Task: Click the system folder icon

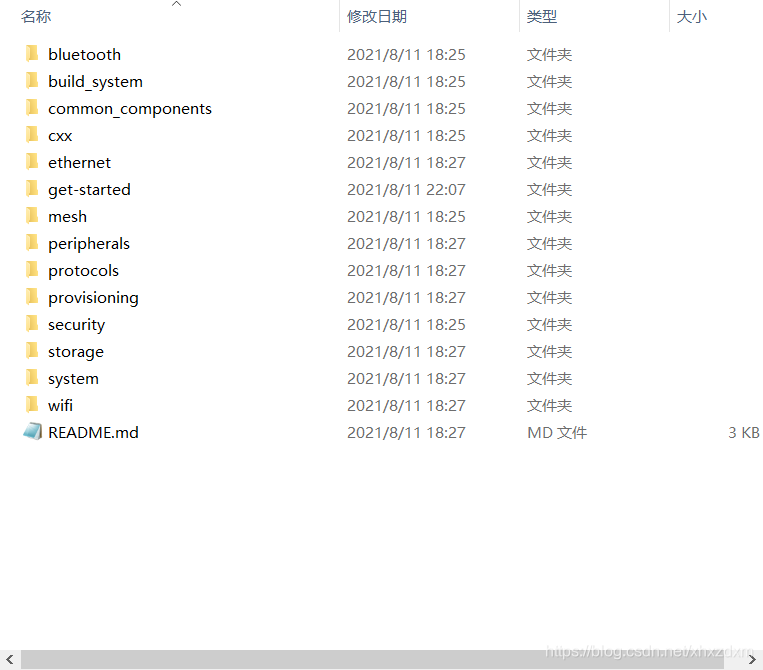Action: click(32, 378)
